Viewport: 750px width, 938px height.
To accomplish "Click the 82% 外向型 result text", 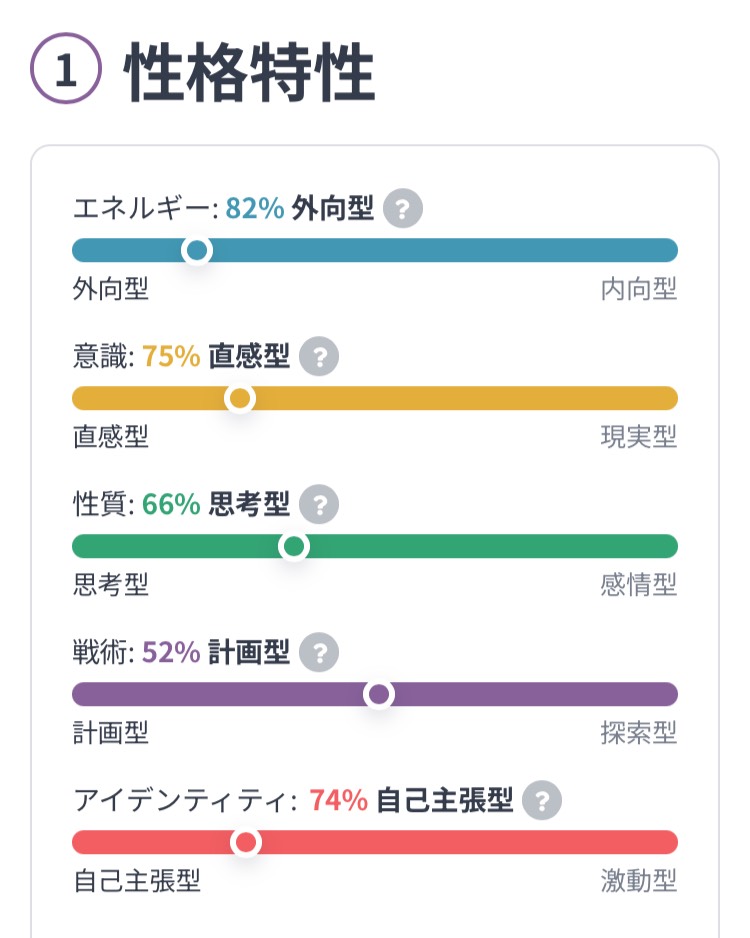I will pos(299,209).
